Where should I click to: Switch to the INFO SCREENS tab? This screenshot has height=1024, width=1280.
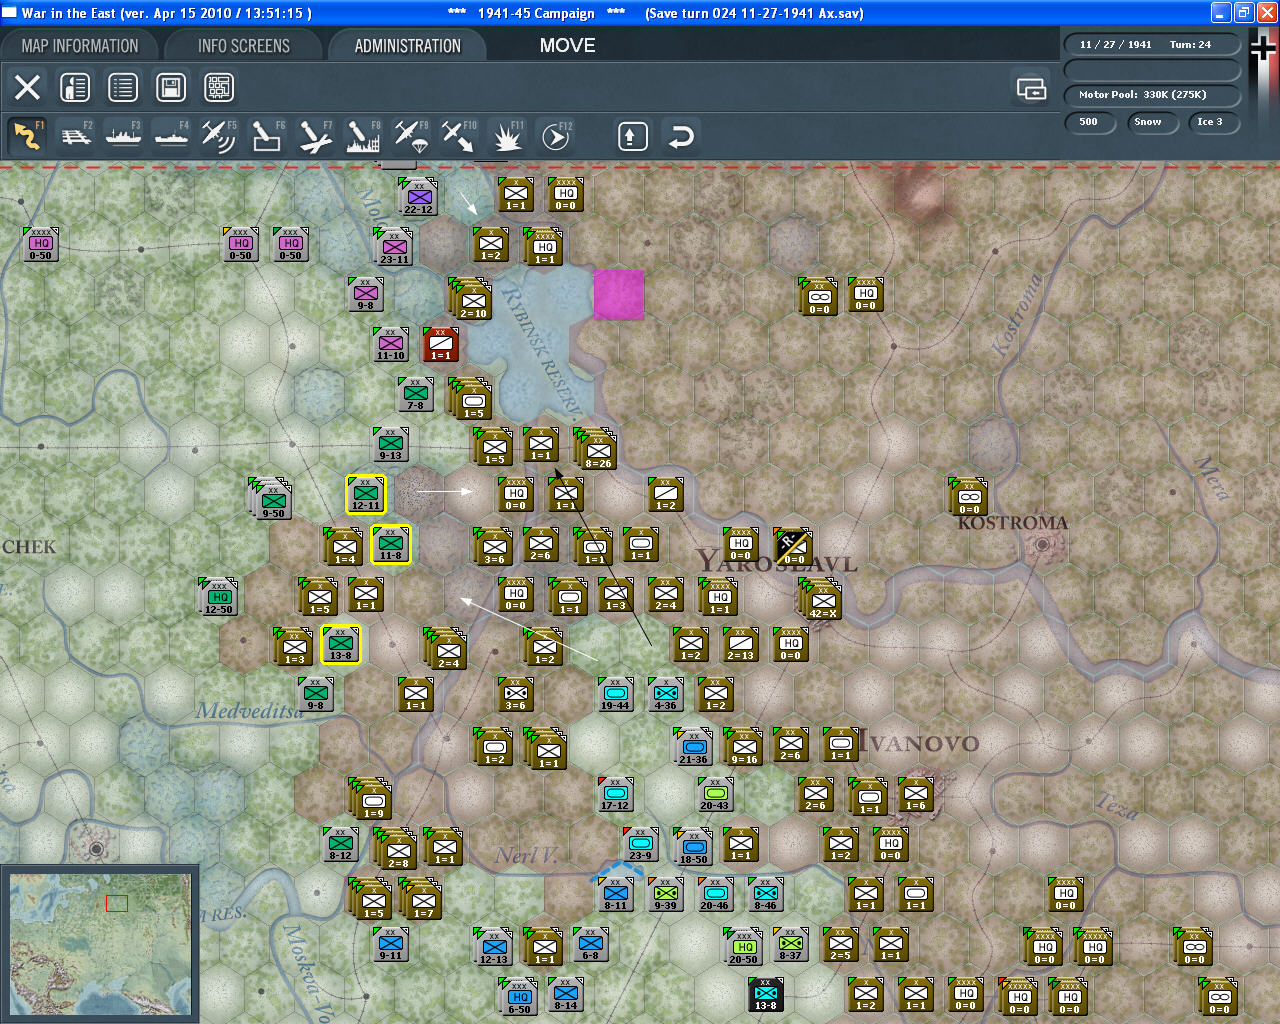244,46
